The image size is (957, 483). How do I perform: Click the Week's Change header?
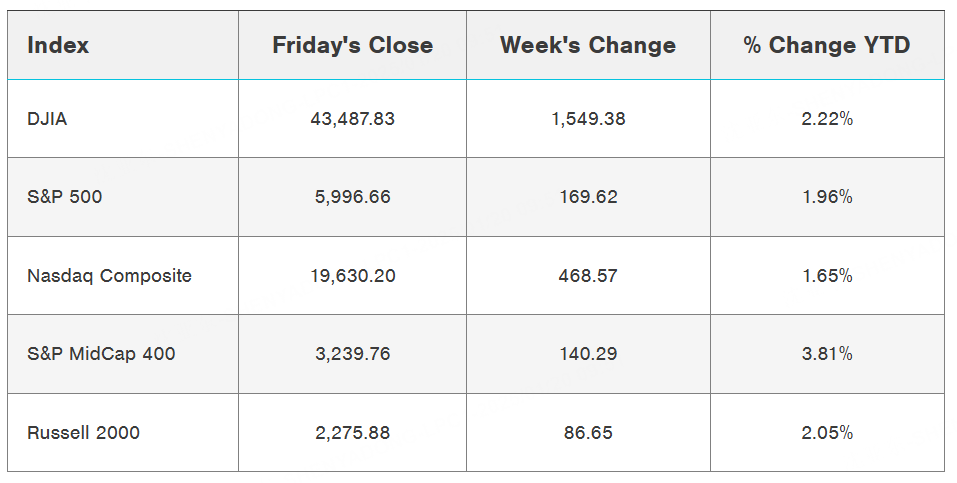coord(588,45)
